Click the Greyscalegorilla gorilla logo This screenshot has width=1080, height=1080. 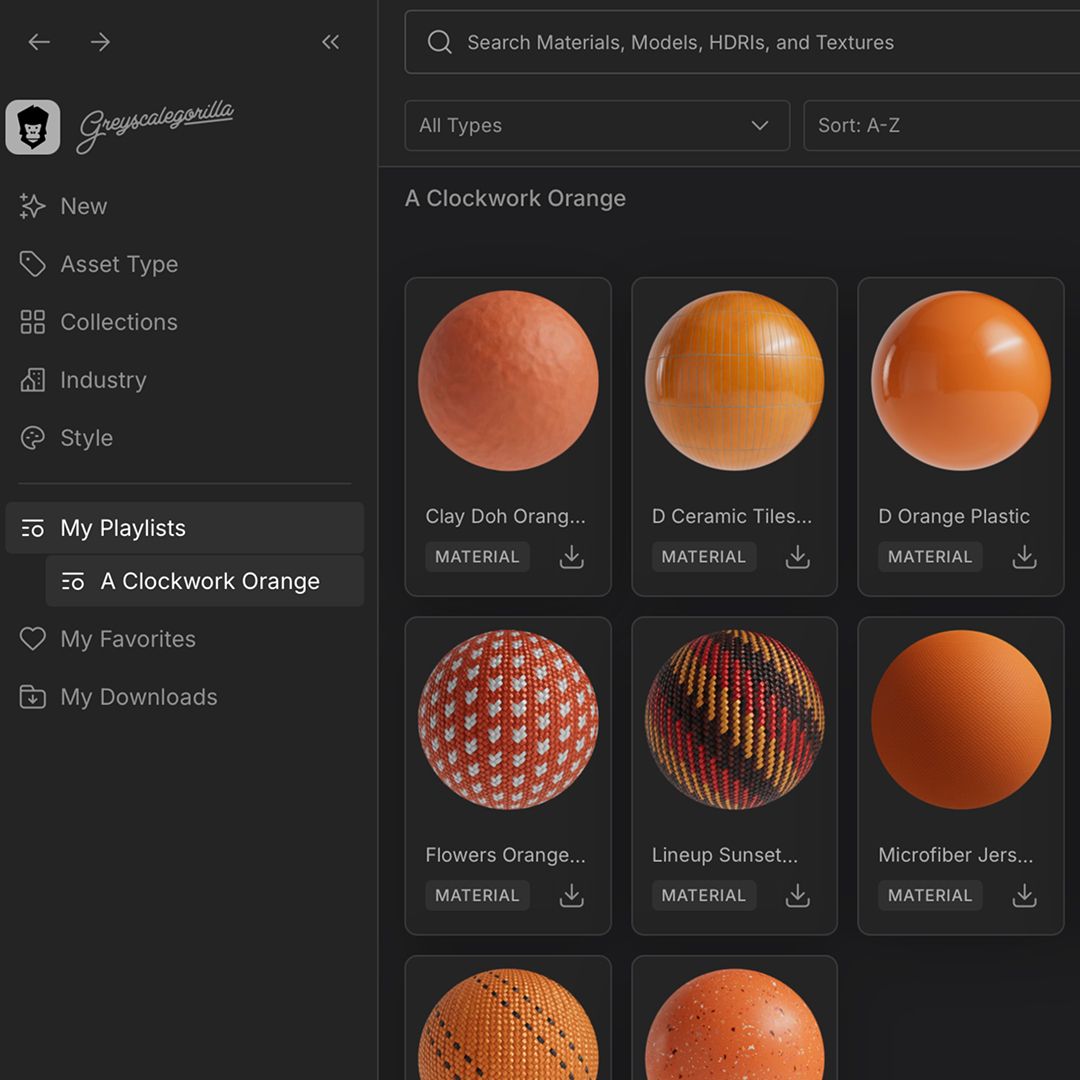33,127
